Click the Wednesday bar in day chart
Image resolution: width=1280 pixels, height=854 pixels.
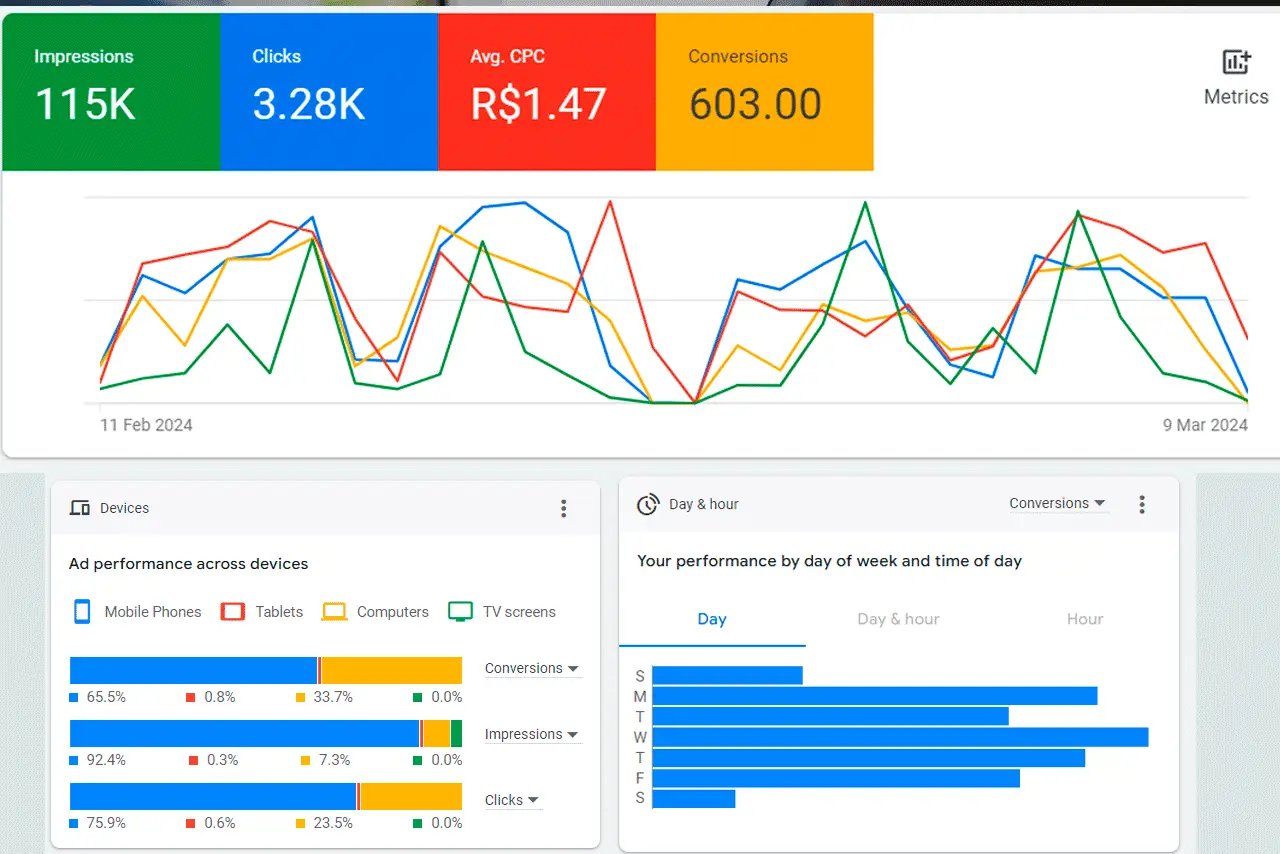click(x=900, y=737)
